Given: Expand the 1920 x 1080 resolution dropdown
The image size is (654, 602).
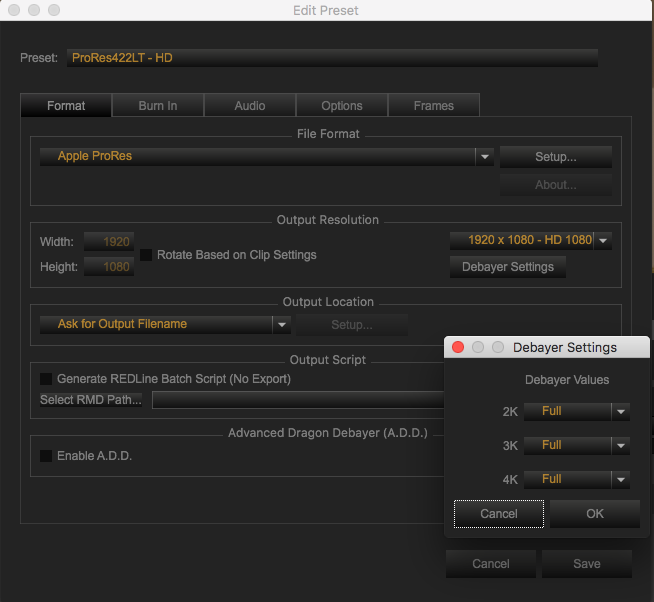Looking at the screenshot, I should pos(604,240).
